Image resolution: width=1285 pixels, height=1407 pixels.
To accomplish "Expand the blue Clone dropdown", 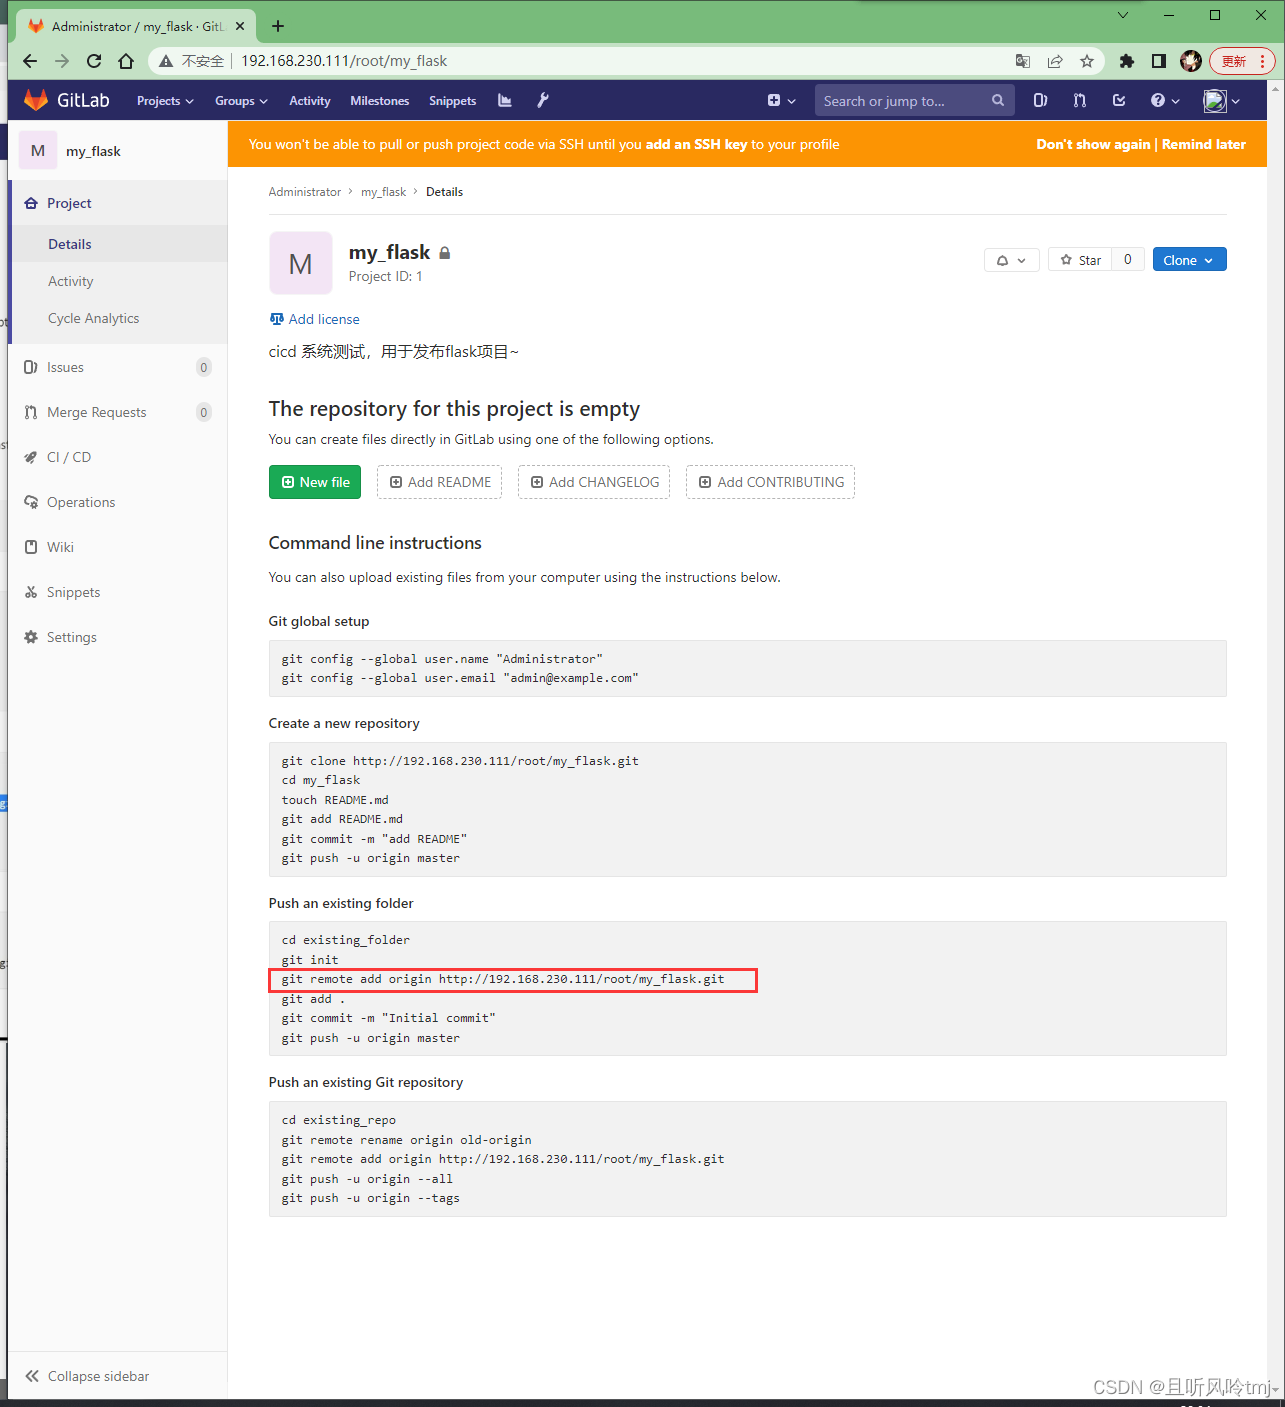I will pyautogui.click(x=1189, y=260).
